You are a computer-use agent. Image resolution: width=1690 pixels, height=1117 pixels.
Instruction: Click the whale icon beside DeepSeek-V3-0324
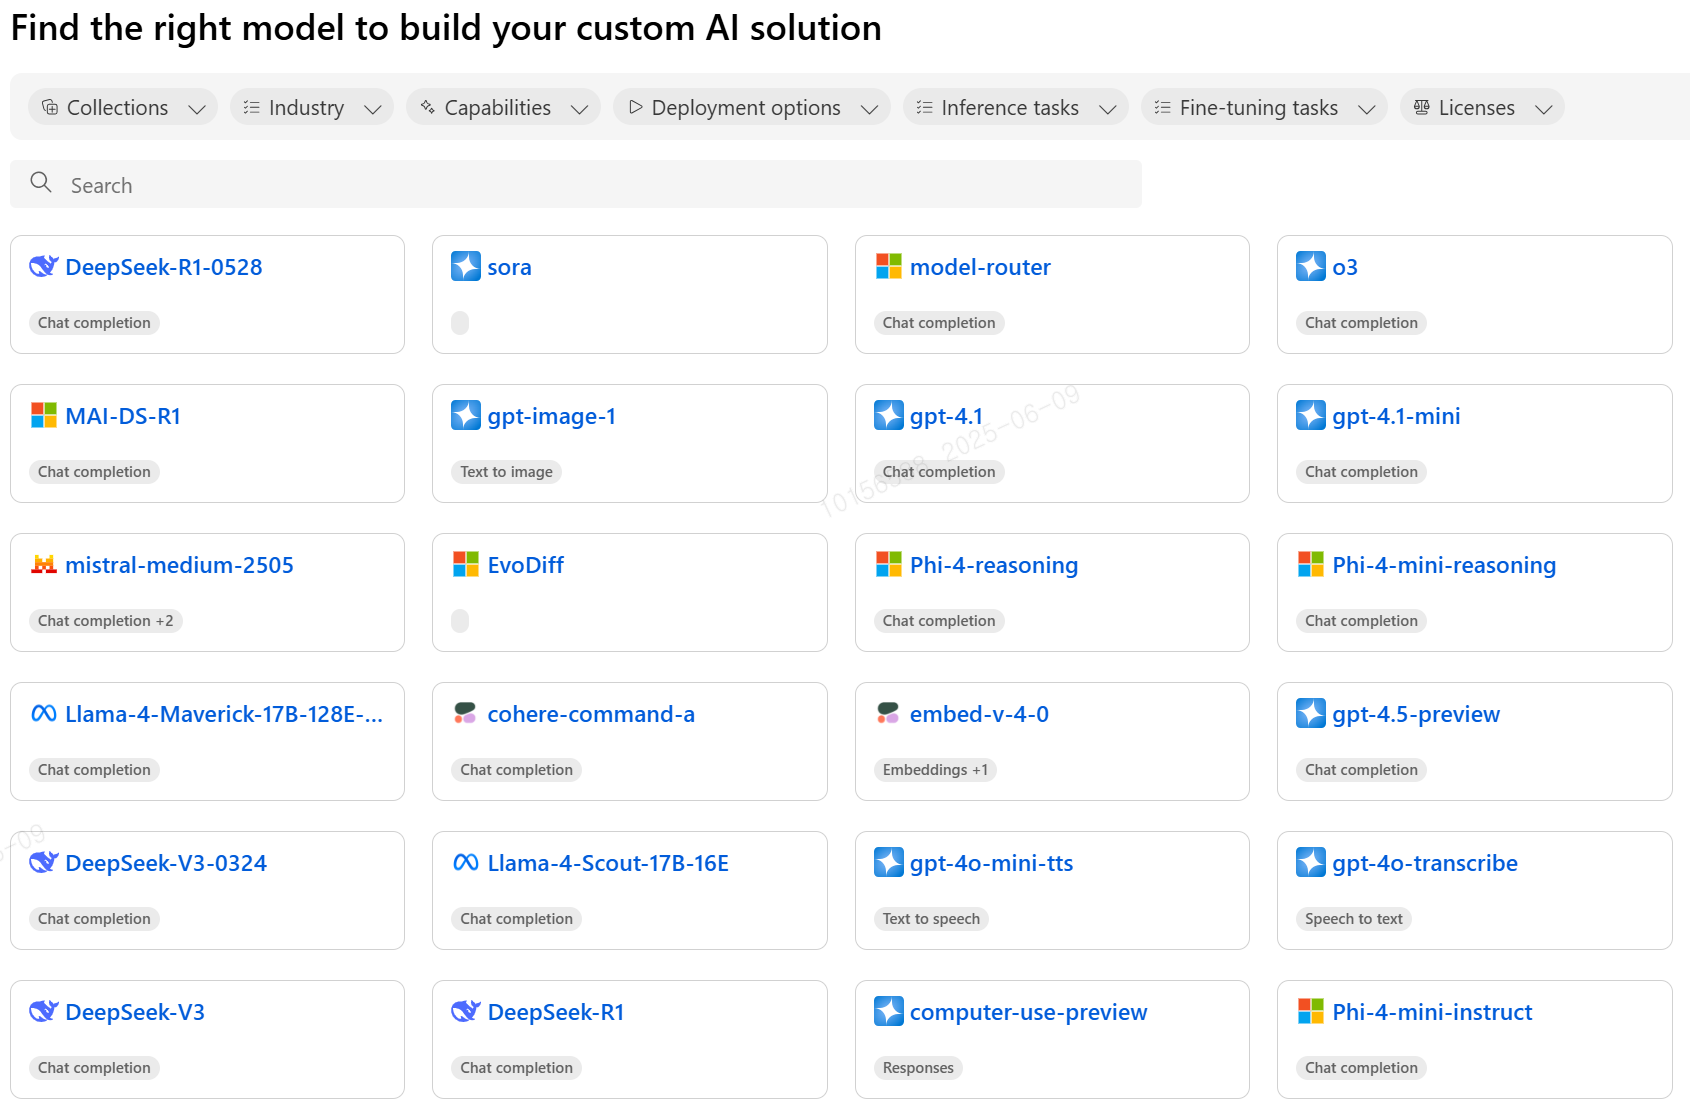click(44, 862)
